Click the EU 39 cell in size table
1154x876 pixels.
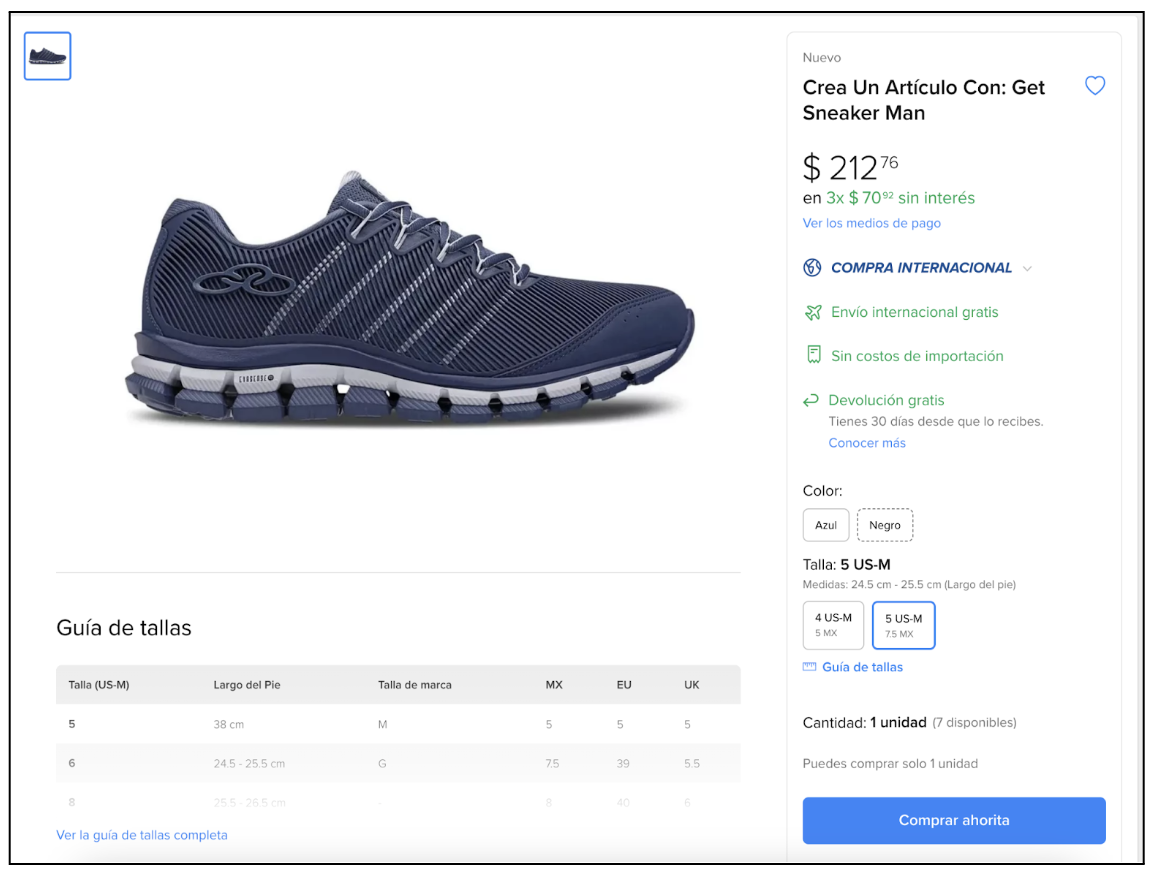pos(623,764)
